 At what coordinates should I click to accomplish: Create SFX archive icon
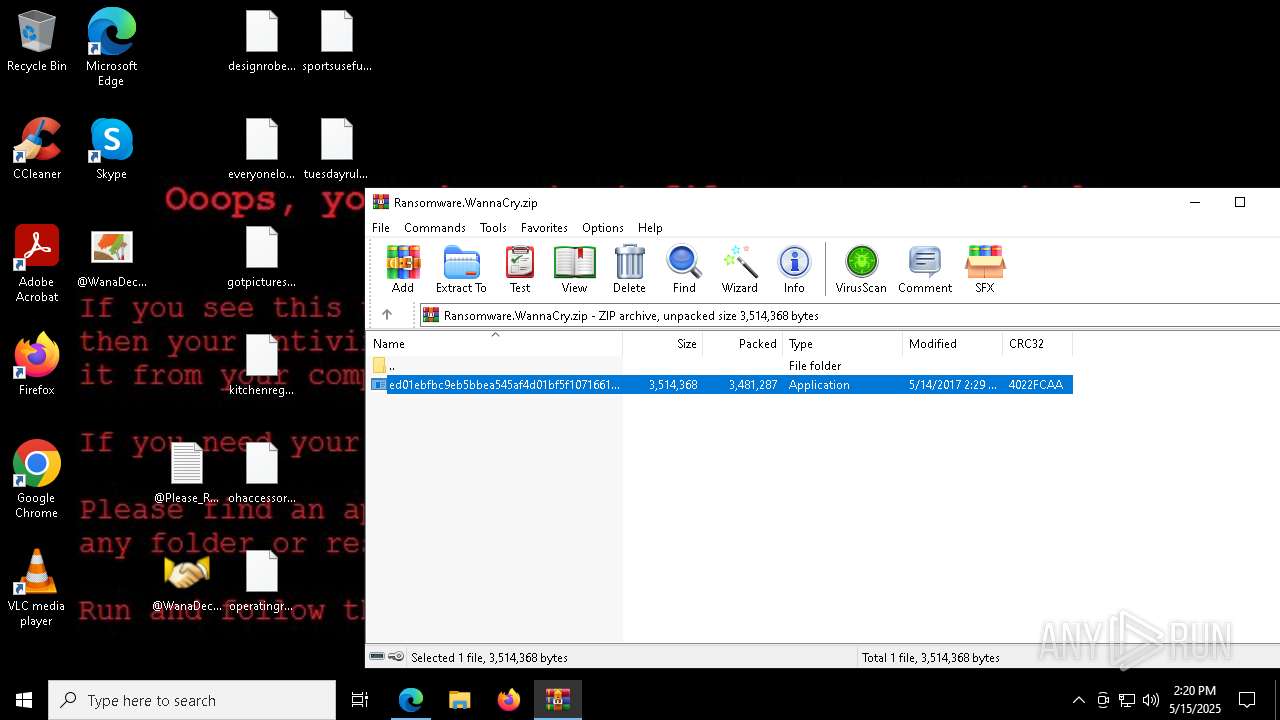(x=985, y=269)
